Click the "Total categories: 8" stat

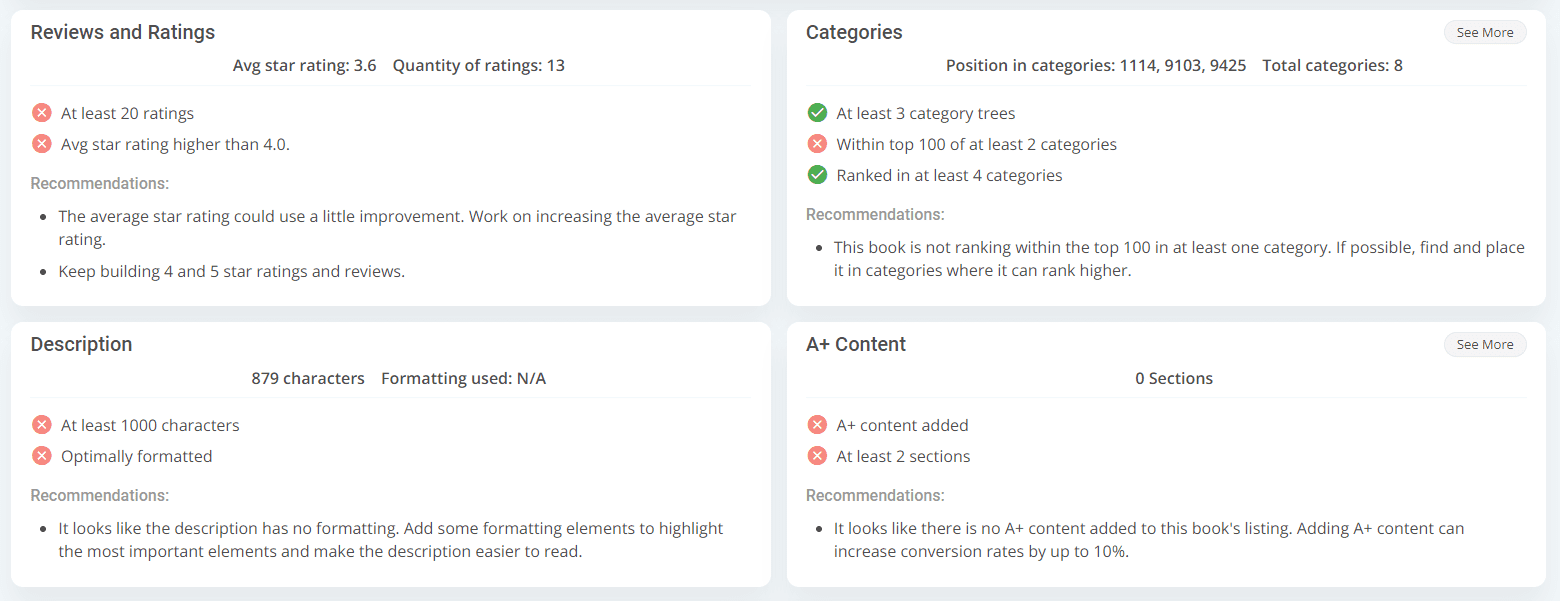pos(1332,66)
